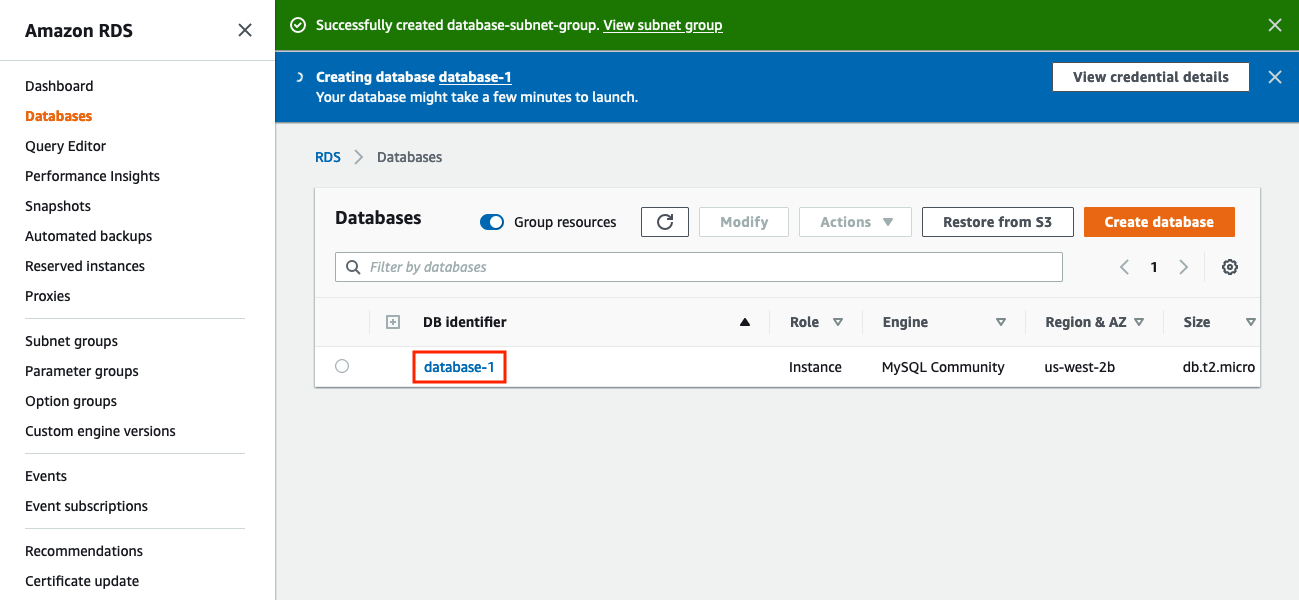Click View credential details button
Image resolution: width=1299 pixels, height=600 pixels.
pos(1151,77)
